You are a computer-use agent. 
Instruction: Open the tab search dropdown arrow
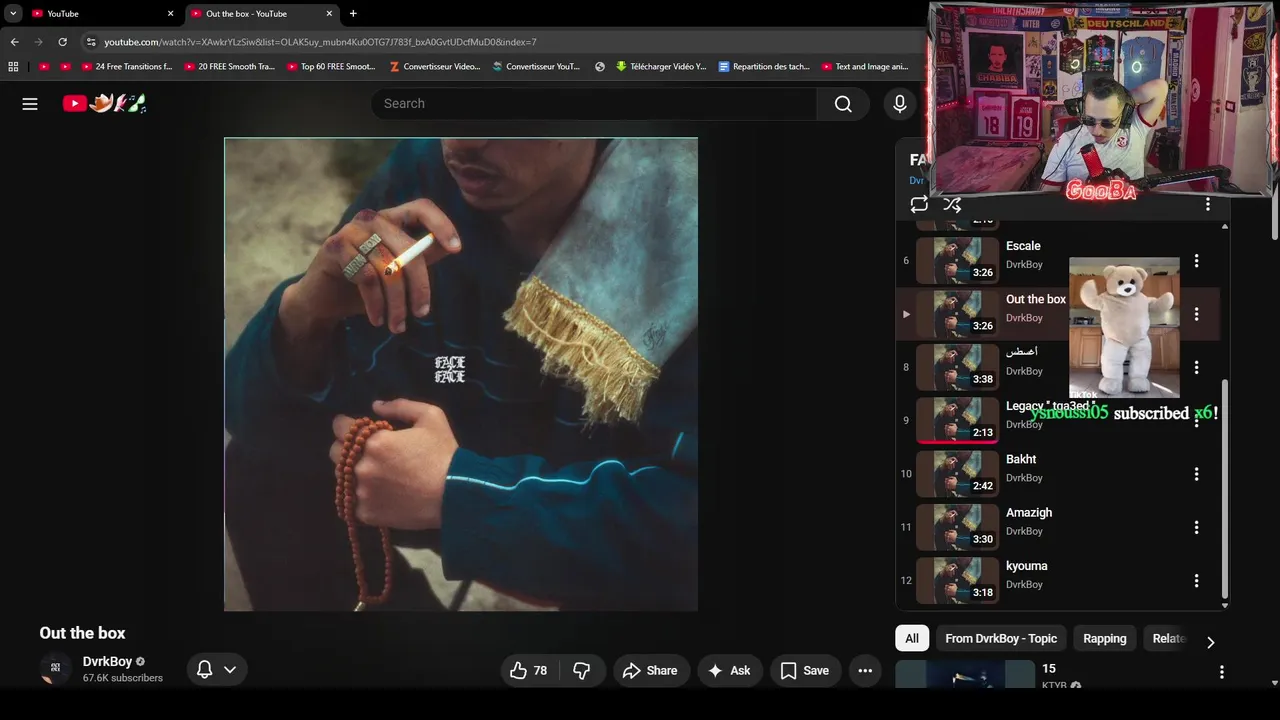pyautogui.click(x=13, y=14)
